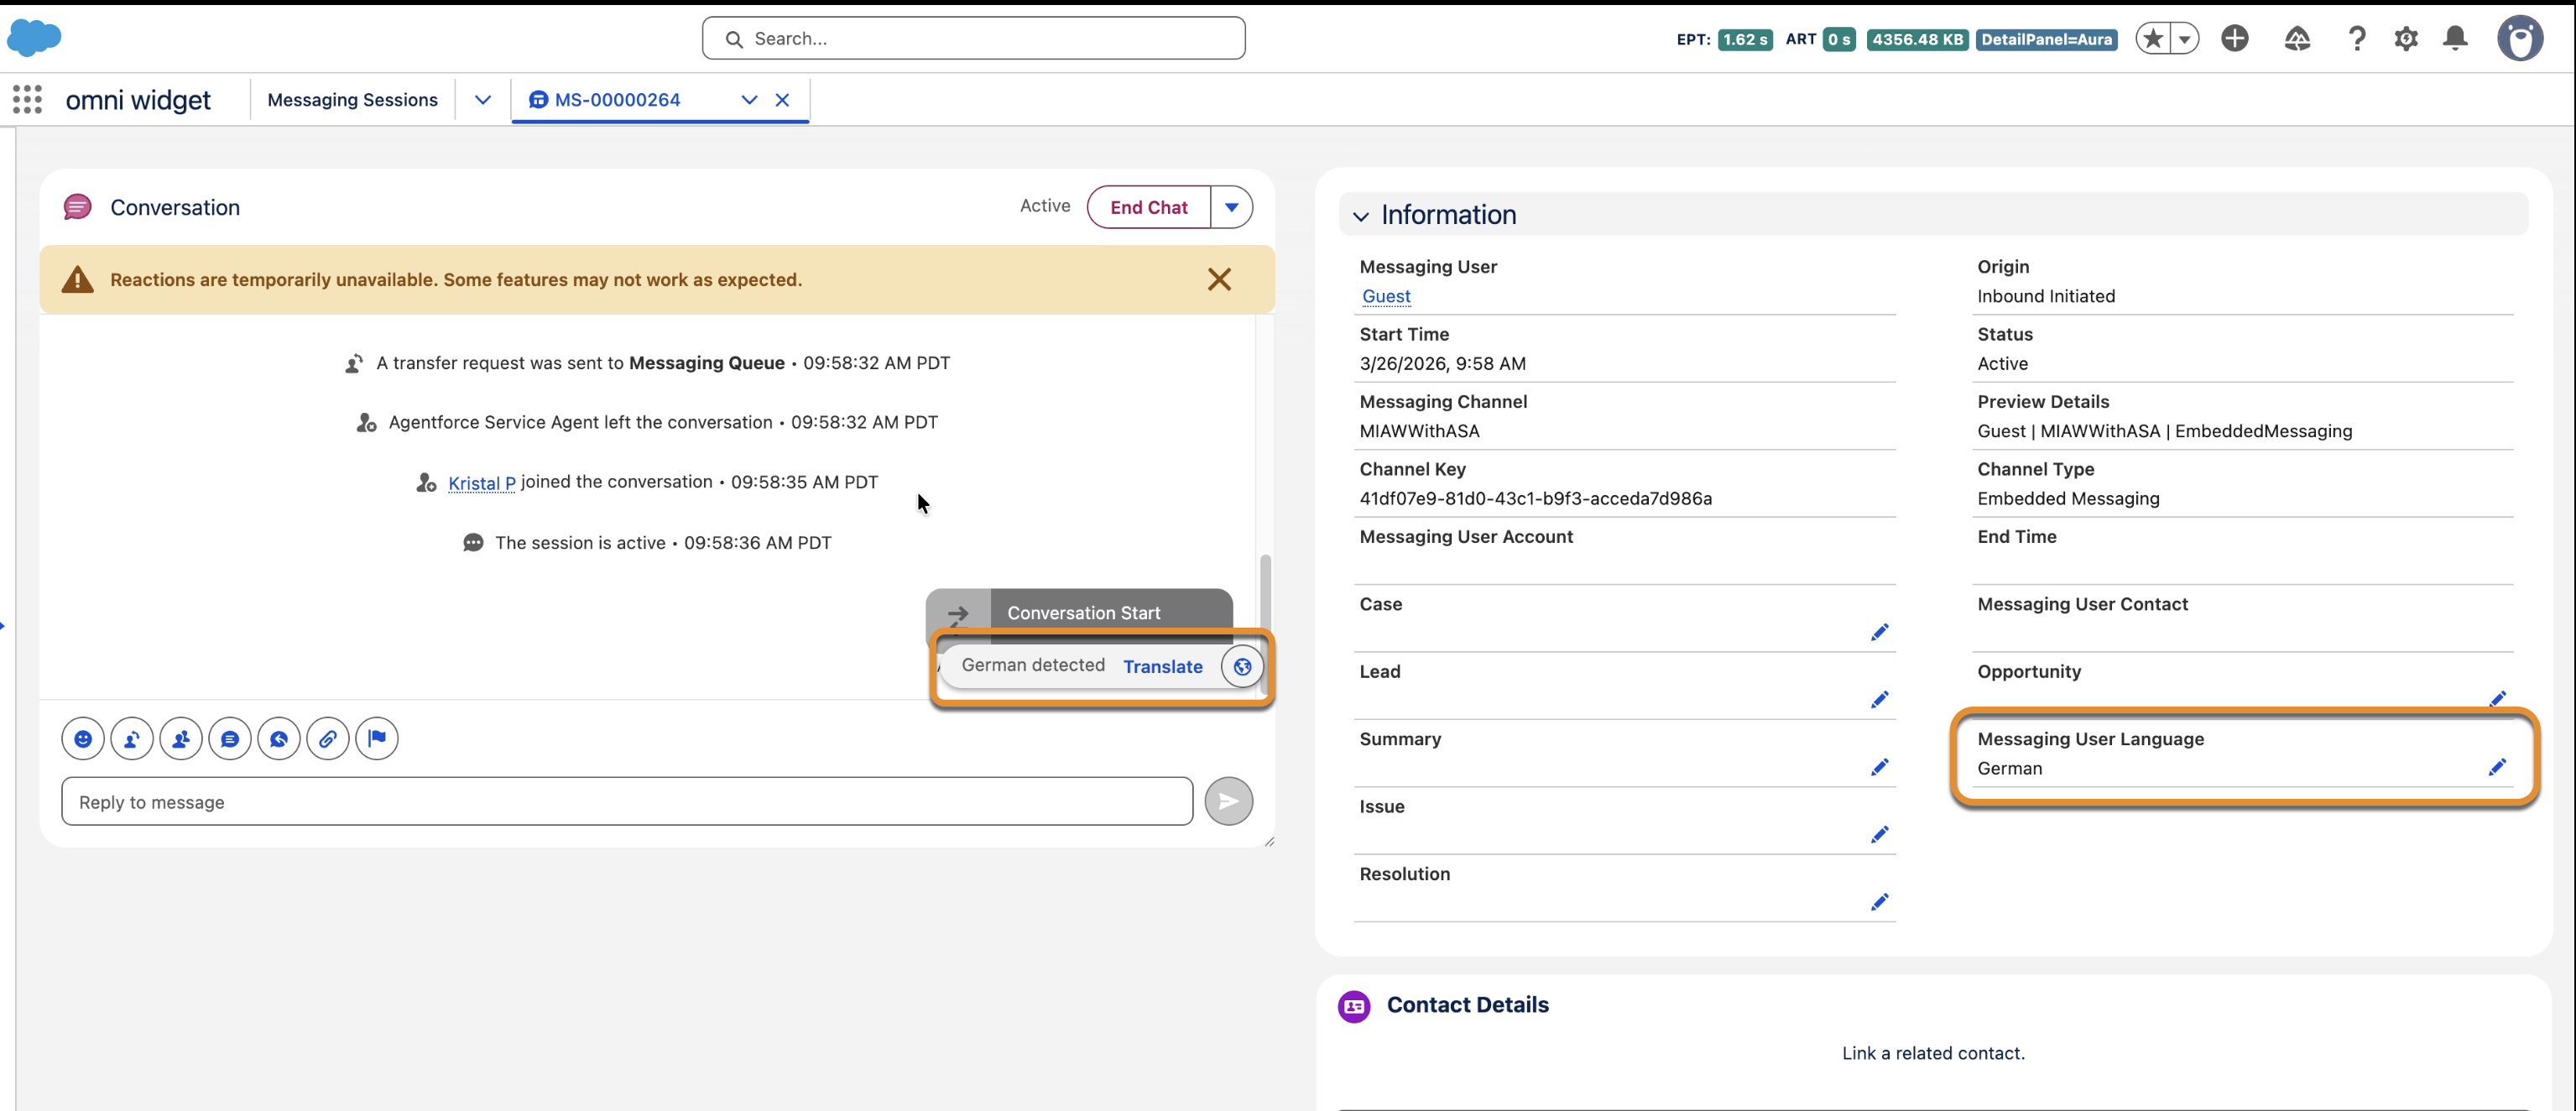This screenshot has width=2576, height=1111.
Task: Open the End Chat dropdown arrow
Action: (1232, 207)
